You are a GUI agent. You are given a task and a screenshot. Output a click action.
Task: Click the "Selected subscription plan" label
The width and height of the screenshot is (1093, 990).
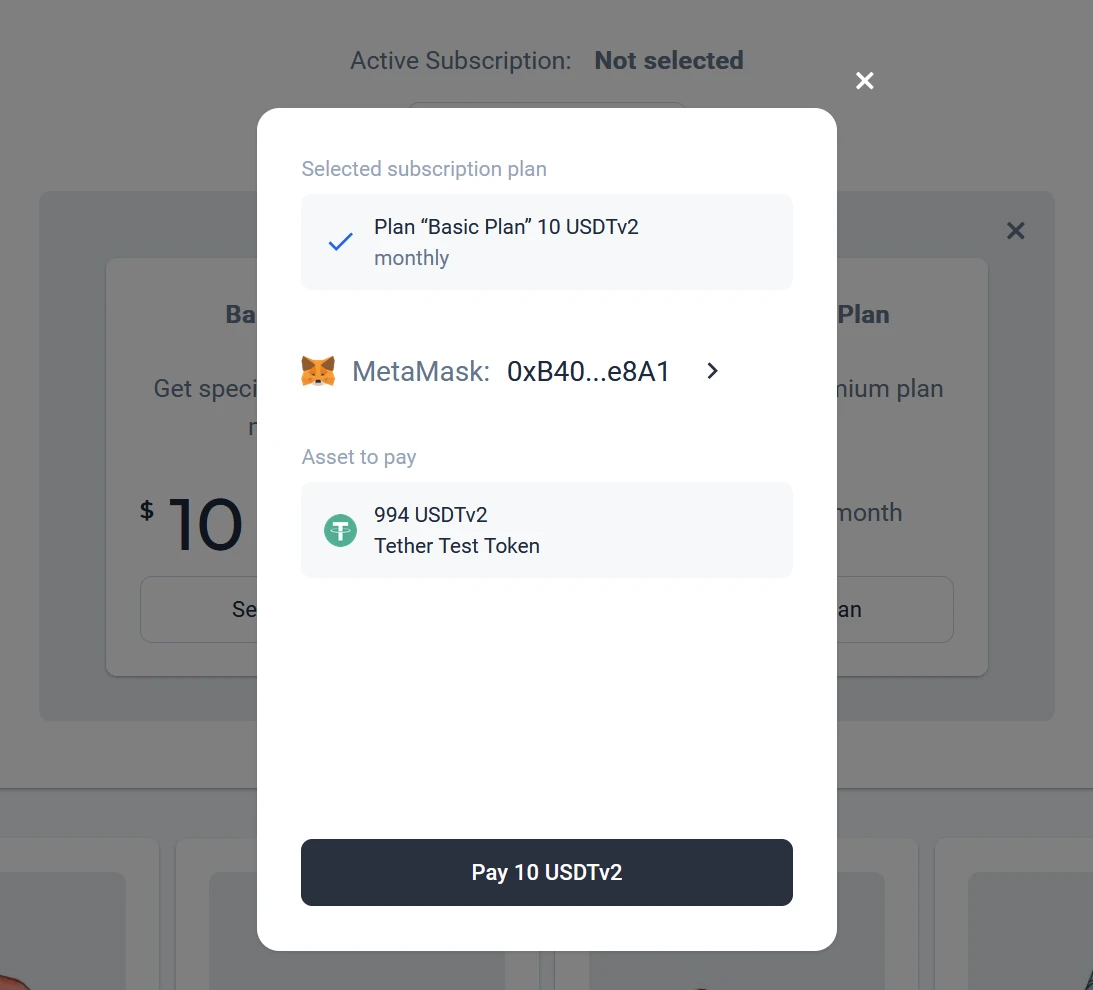pos(424,169)
